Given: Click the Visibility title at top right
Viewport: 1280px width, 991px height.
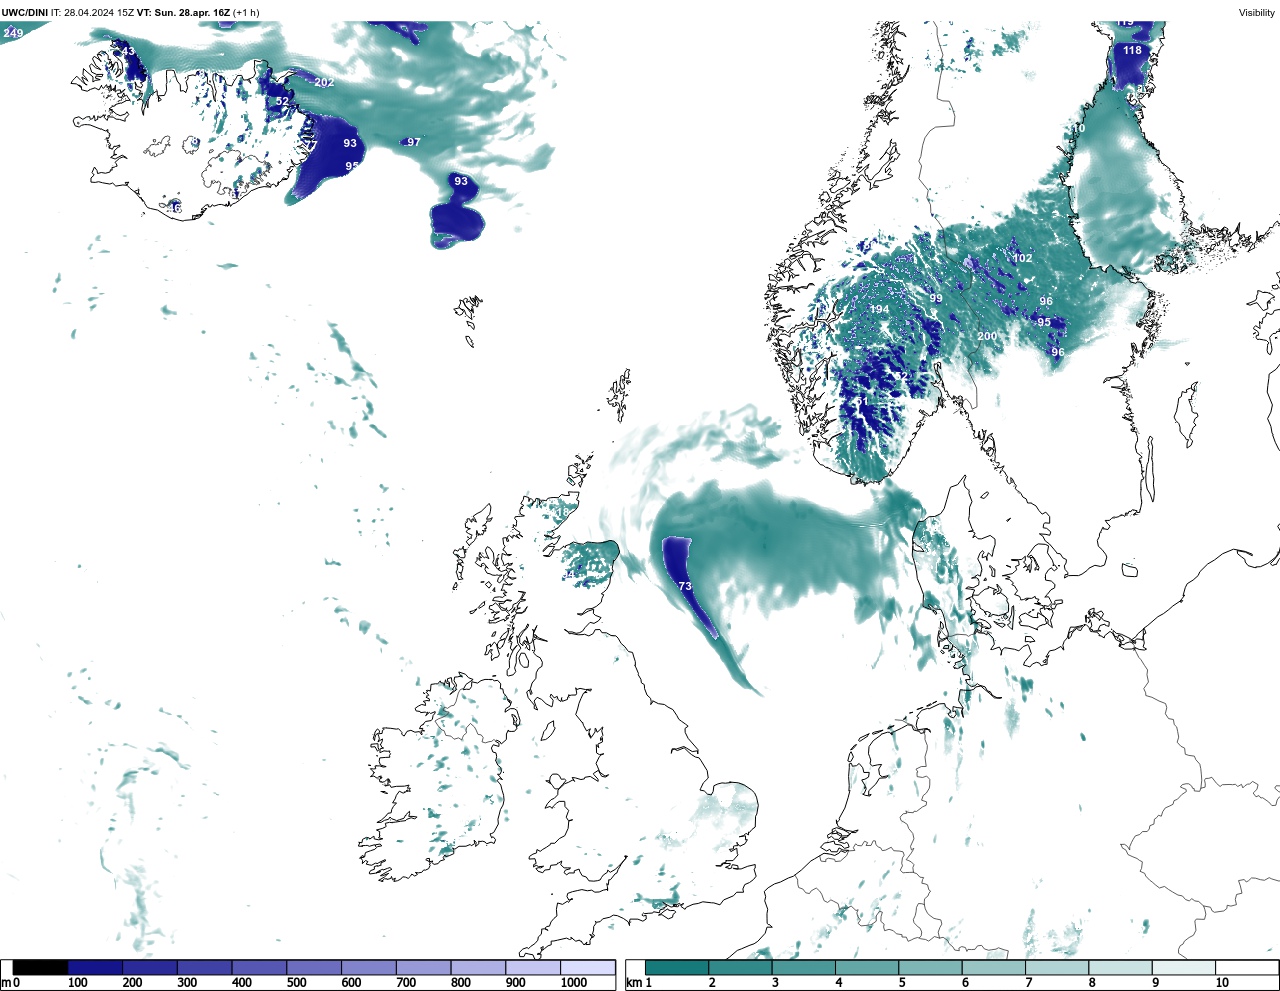Looking at the screenshot, I should [x=1257, y=13].
